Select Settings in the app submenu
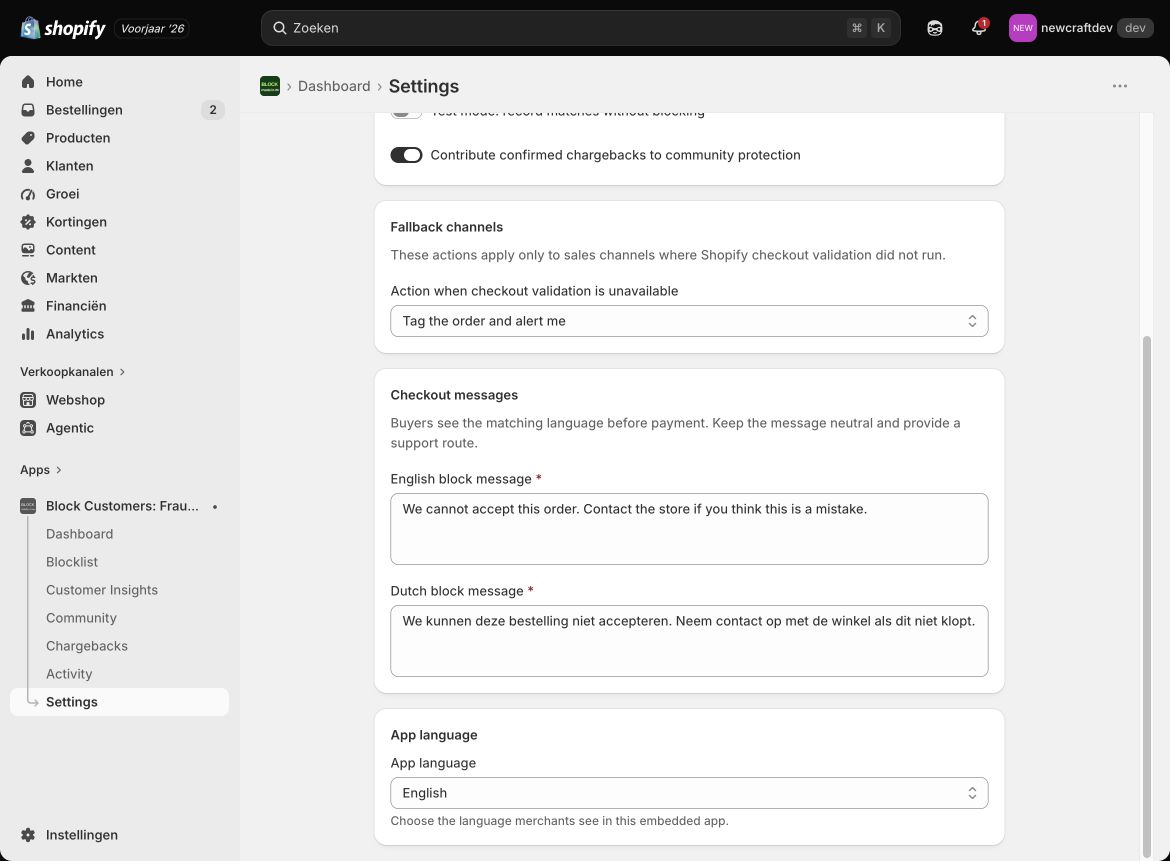This screenshot has height=861, width=1170. (x=119, y=702)
